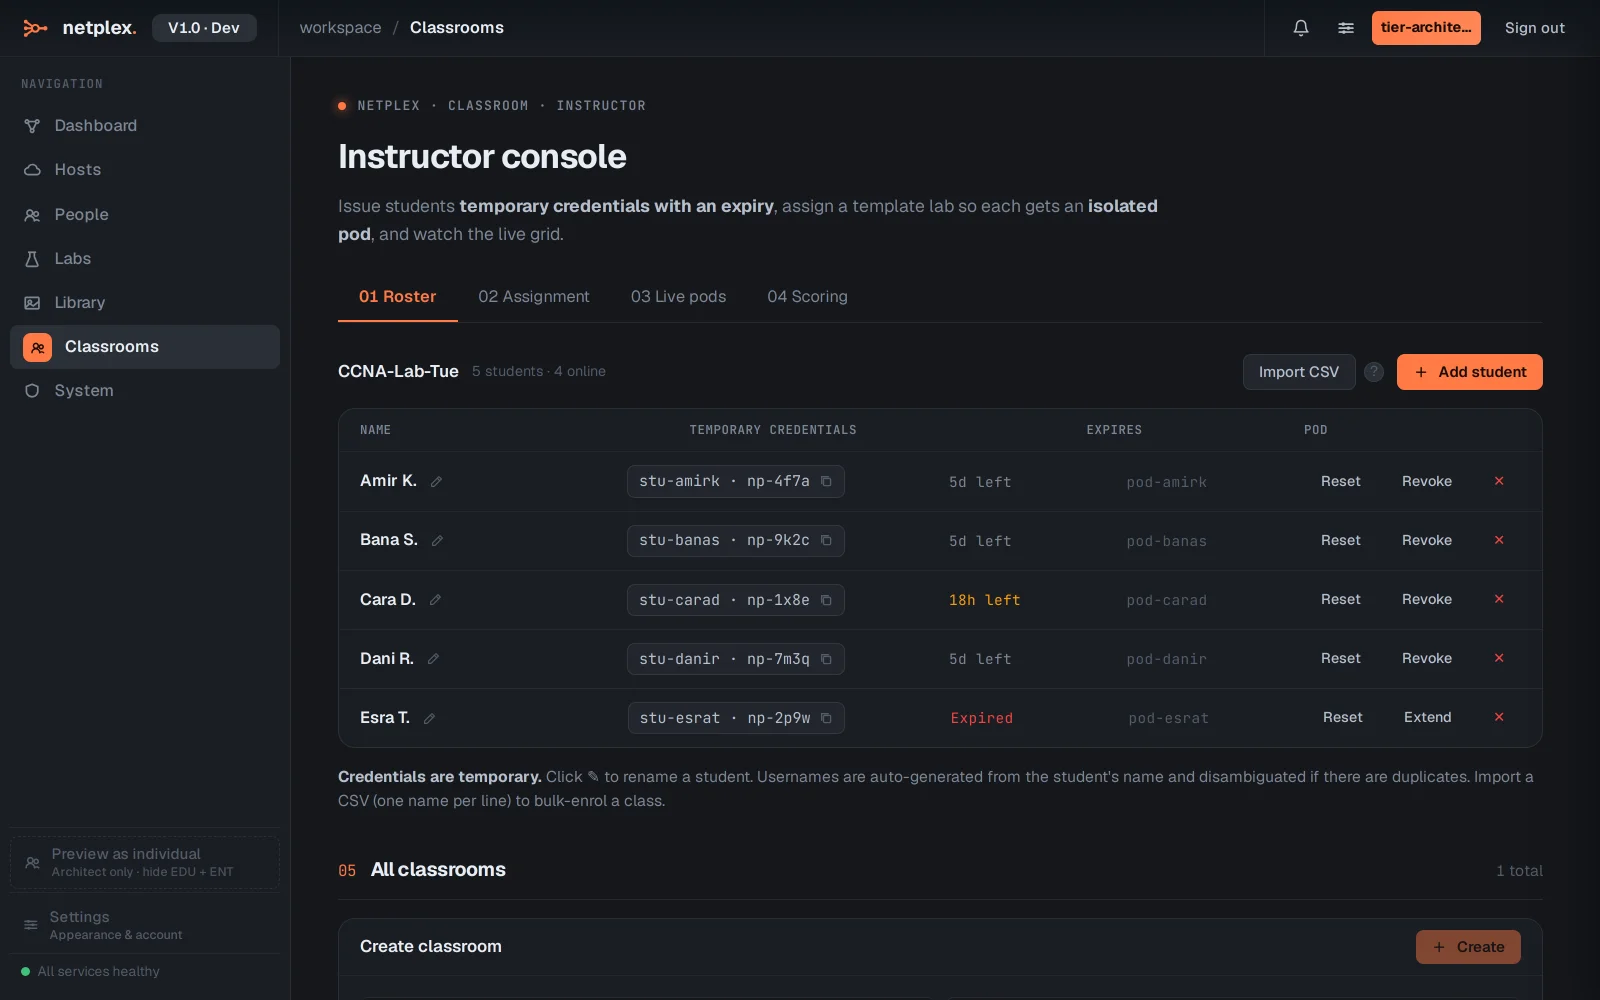The width and height of the screenshot is (1600, 1000).
Task: Revoke credentials for Cara D.
Action: (1426, 600)
